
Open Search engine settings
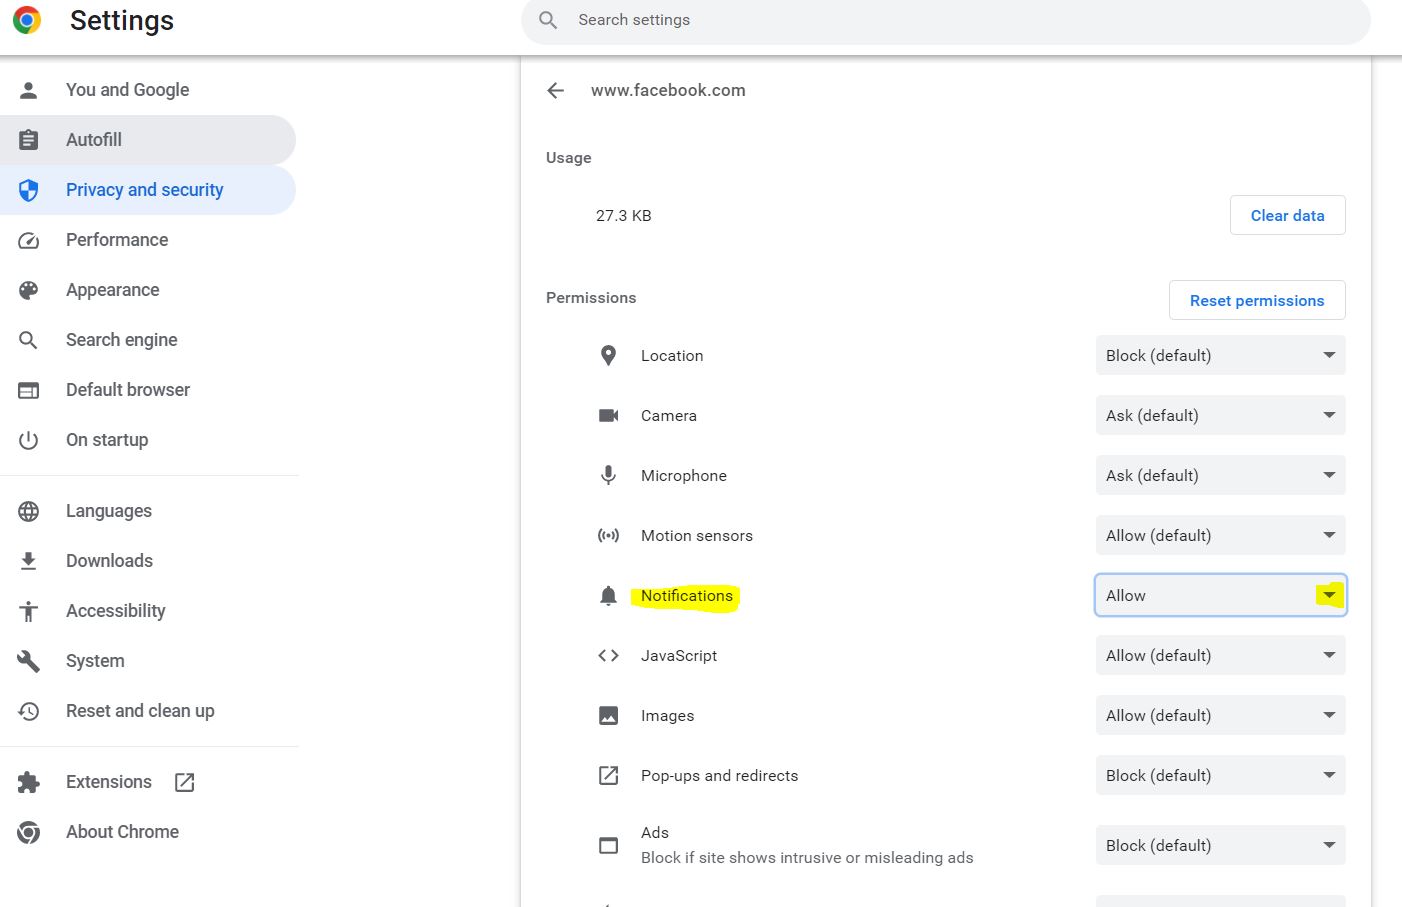click(148, 340)
